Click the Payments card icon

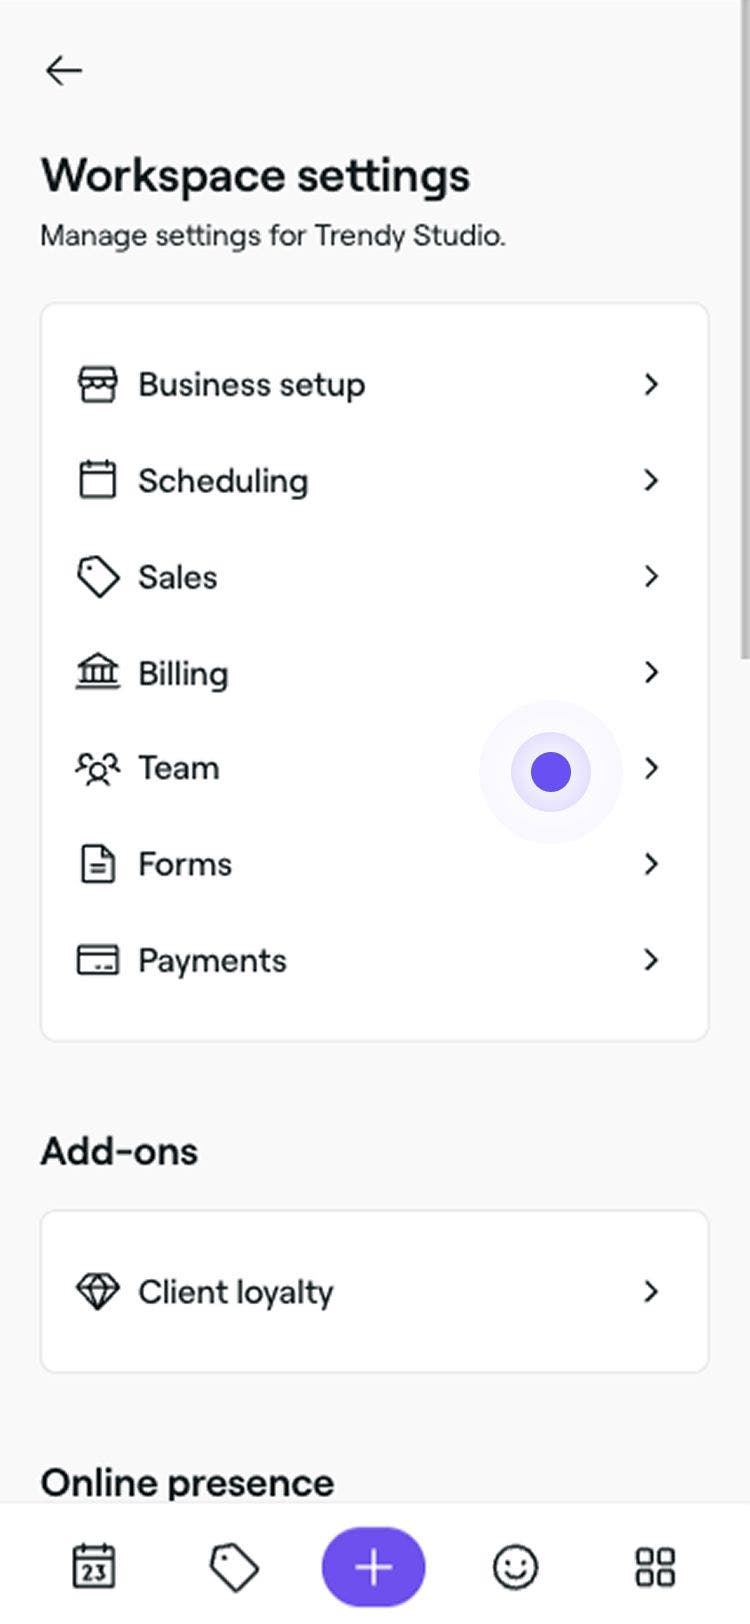(97, 960)
